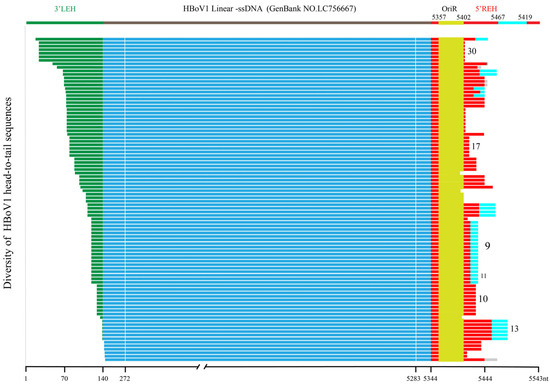Click the axis tick label 140
Image resolution: width=550 pixels, height=385 pixels.
[103, 379]
